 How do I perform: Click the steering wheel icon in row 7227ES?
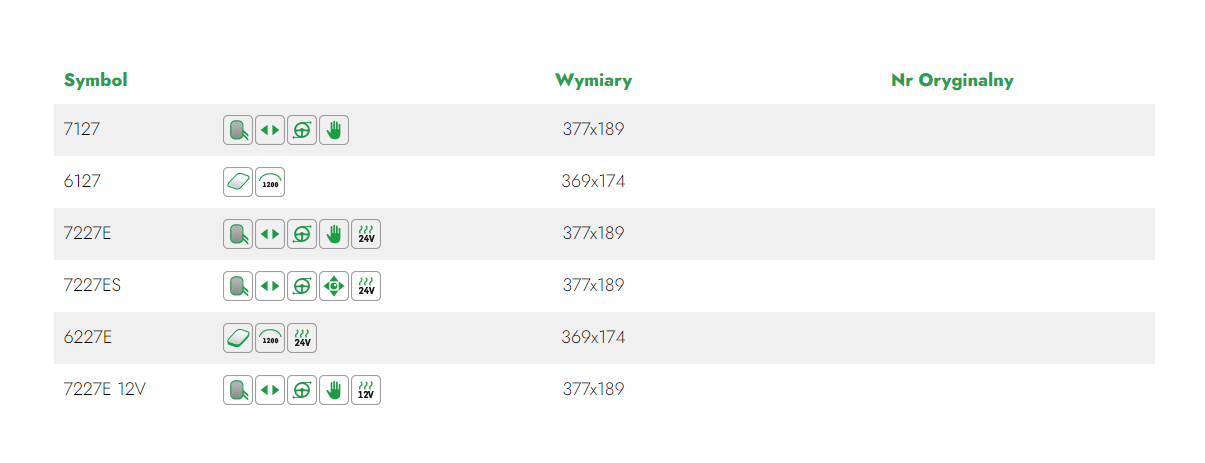click(302, 286)
